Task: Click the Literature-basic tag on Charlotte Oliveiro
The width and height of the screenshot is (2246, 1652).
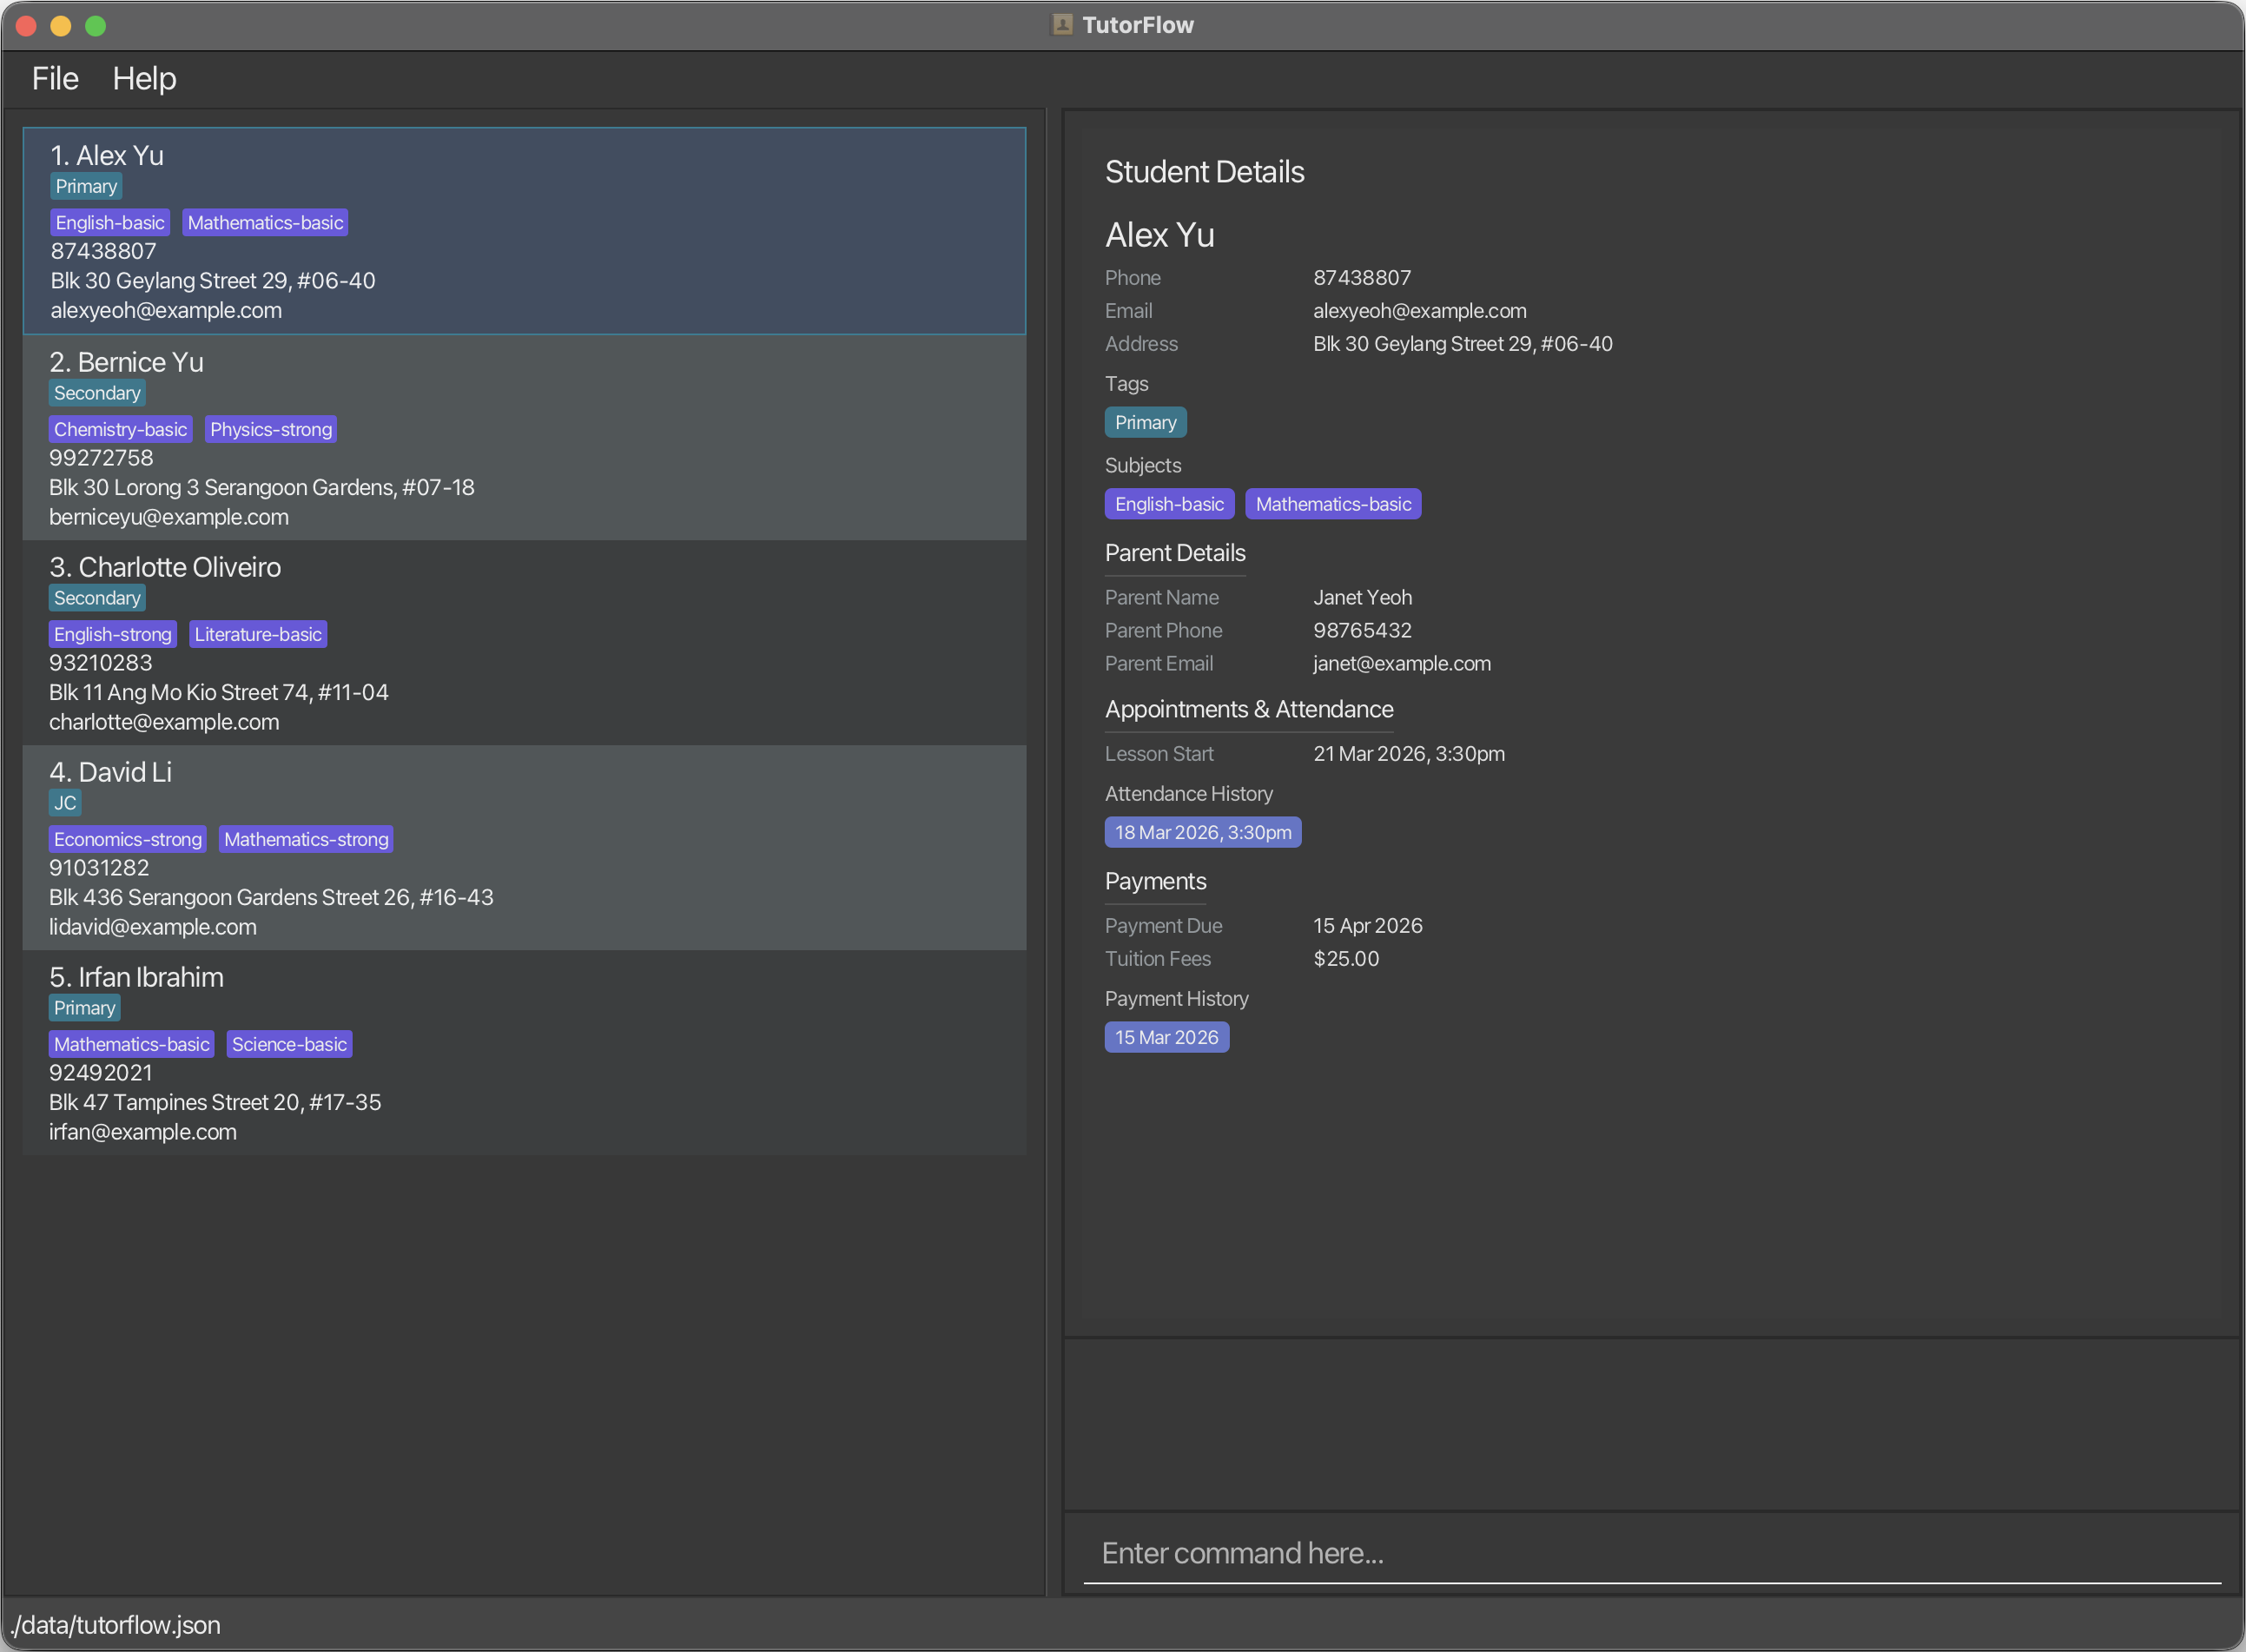Action: (x=258, y=634)
